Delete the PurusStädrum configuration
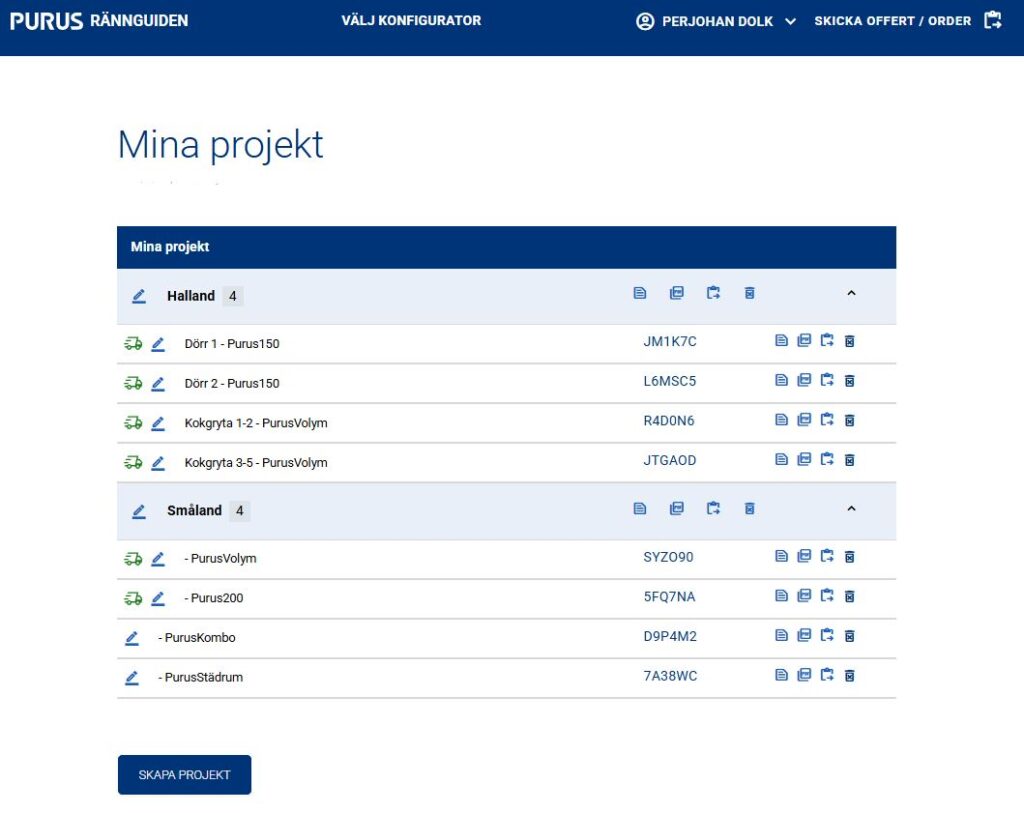This screenshot has width=1024, height=813. (849, 676)
